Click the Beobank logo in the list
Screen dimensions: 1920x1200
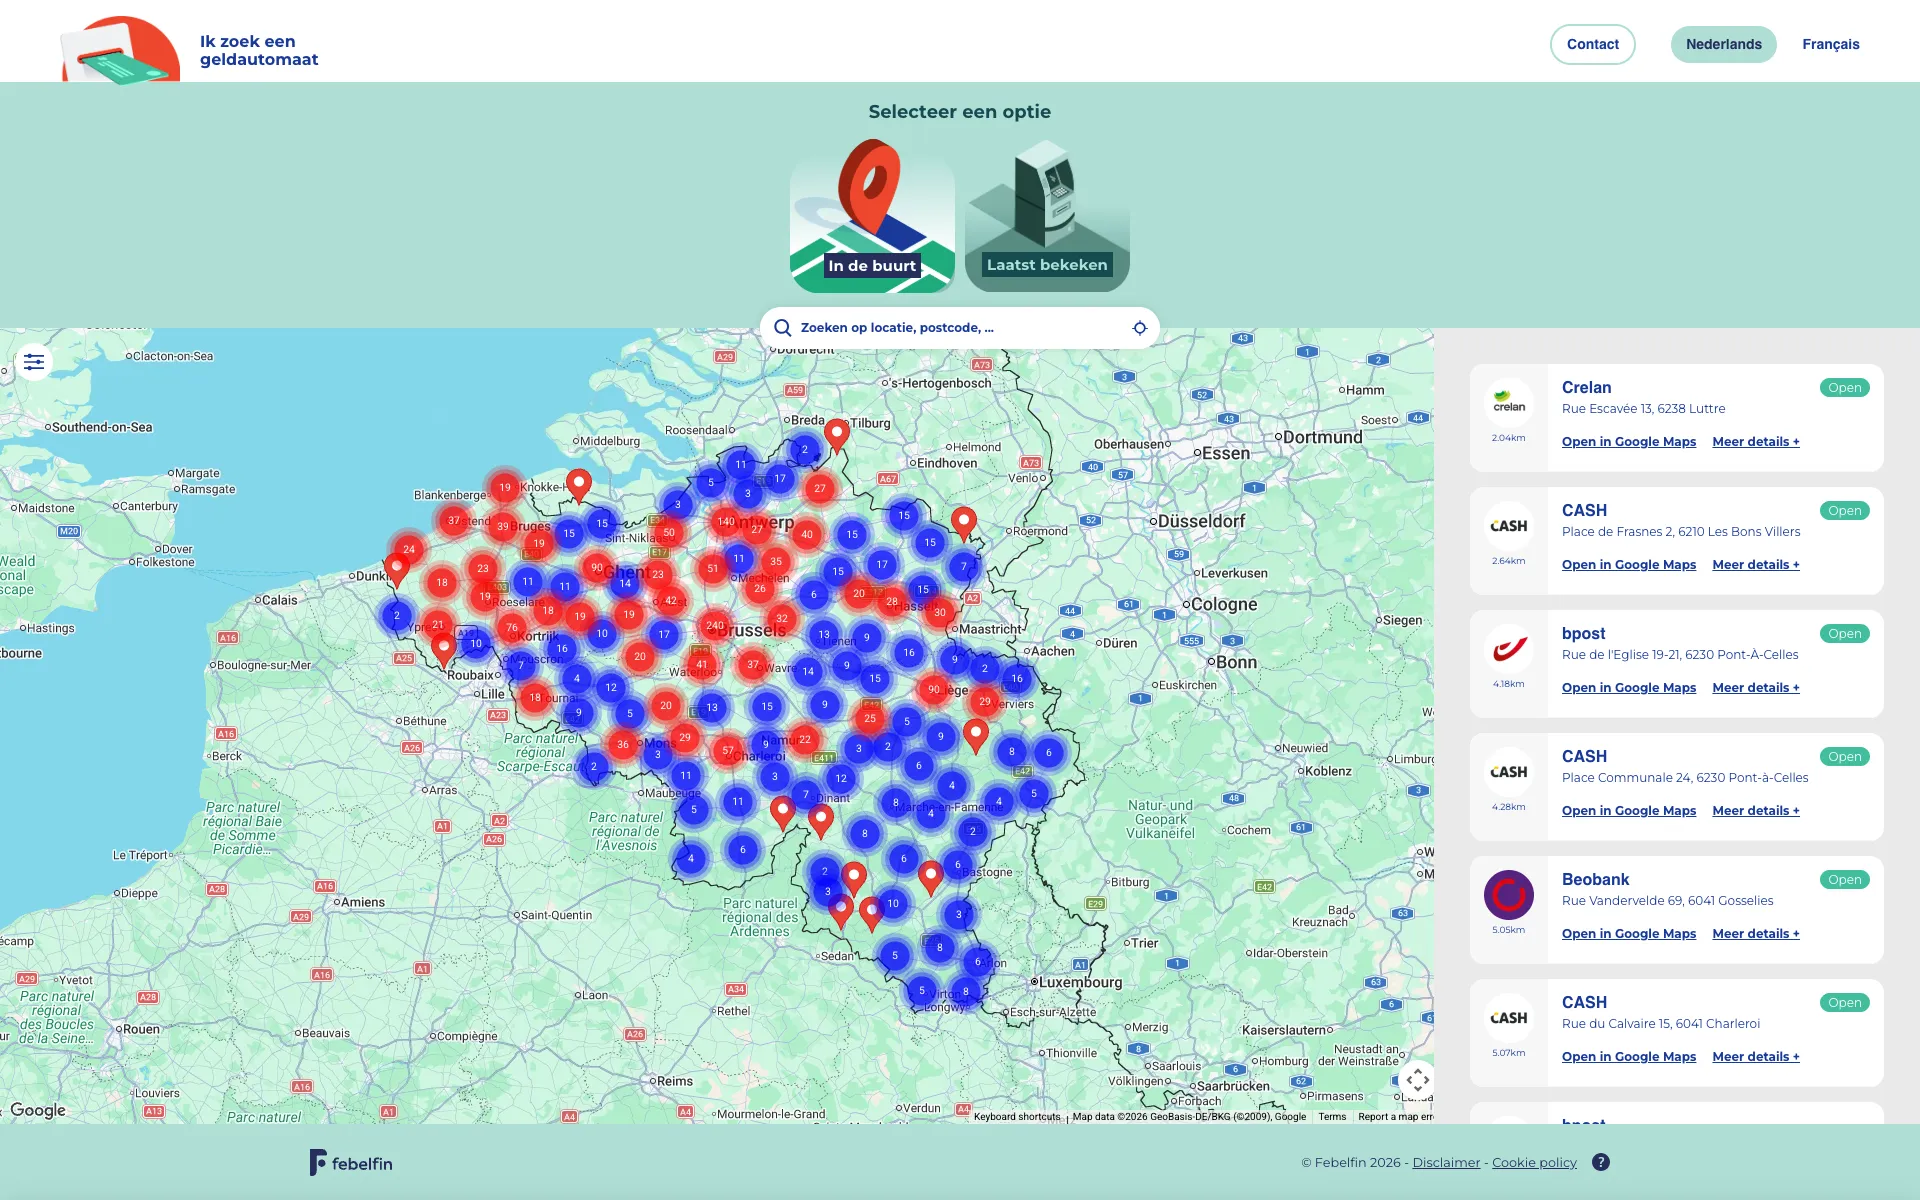[x=1509, y=894]
